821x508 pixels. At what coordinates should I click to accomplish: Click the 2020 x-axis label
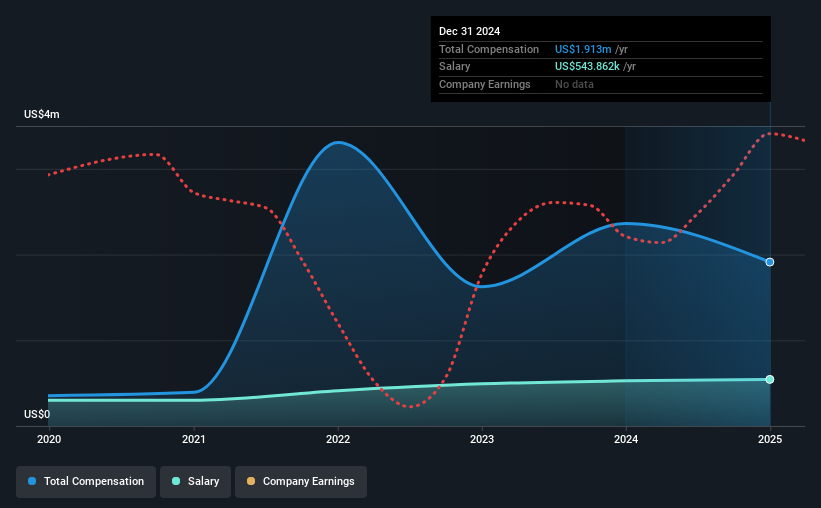(x=49, y=439)
